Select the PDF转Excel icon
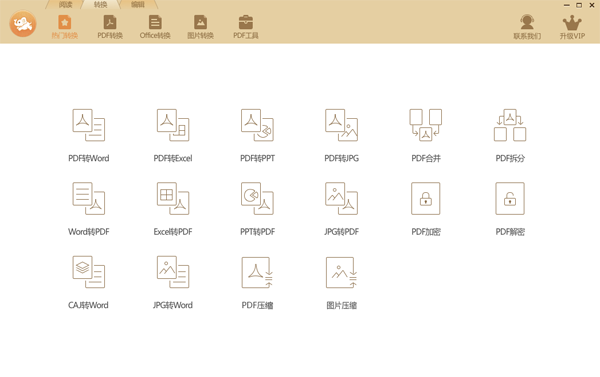600x377 pixels. pyautogui.click(x=173, y=125)
